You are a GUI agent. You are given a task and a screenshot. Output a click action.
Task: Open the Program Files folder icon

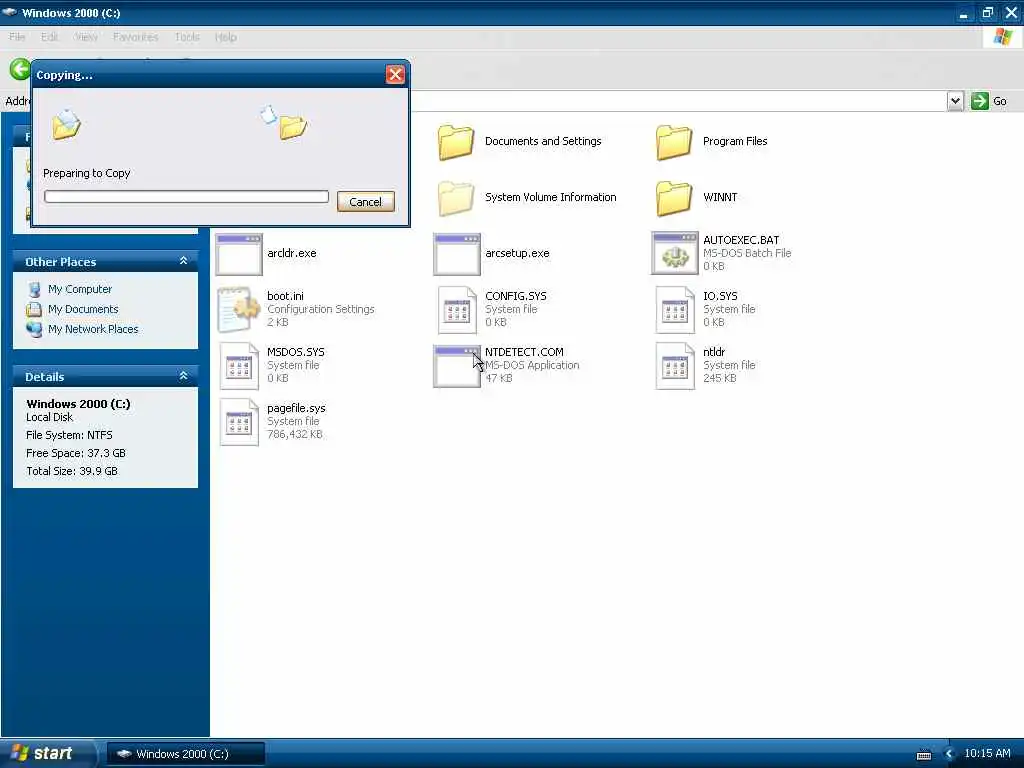(x=674, y=142)
